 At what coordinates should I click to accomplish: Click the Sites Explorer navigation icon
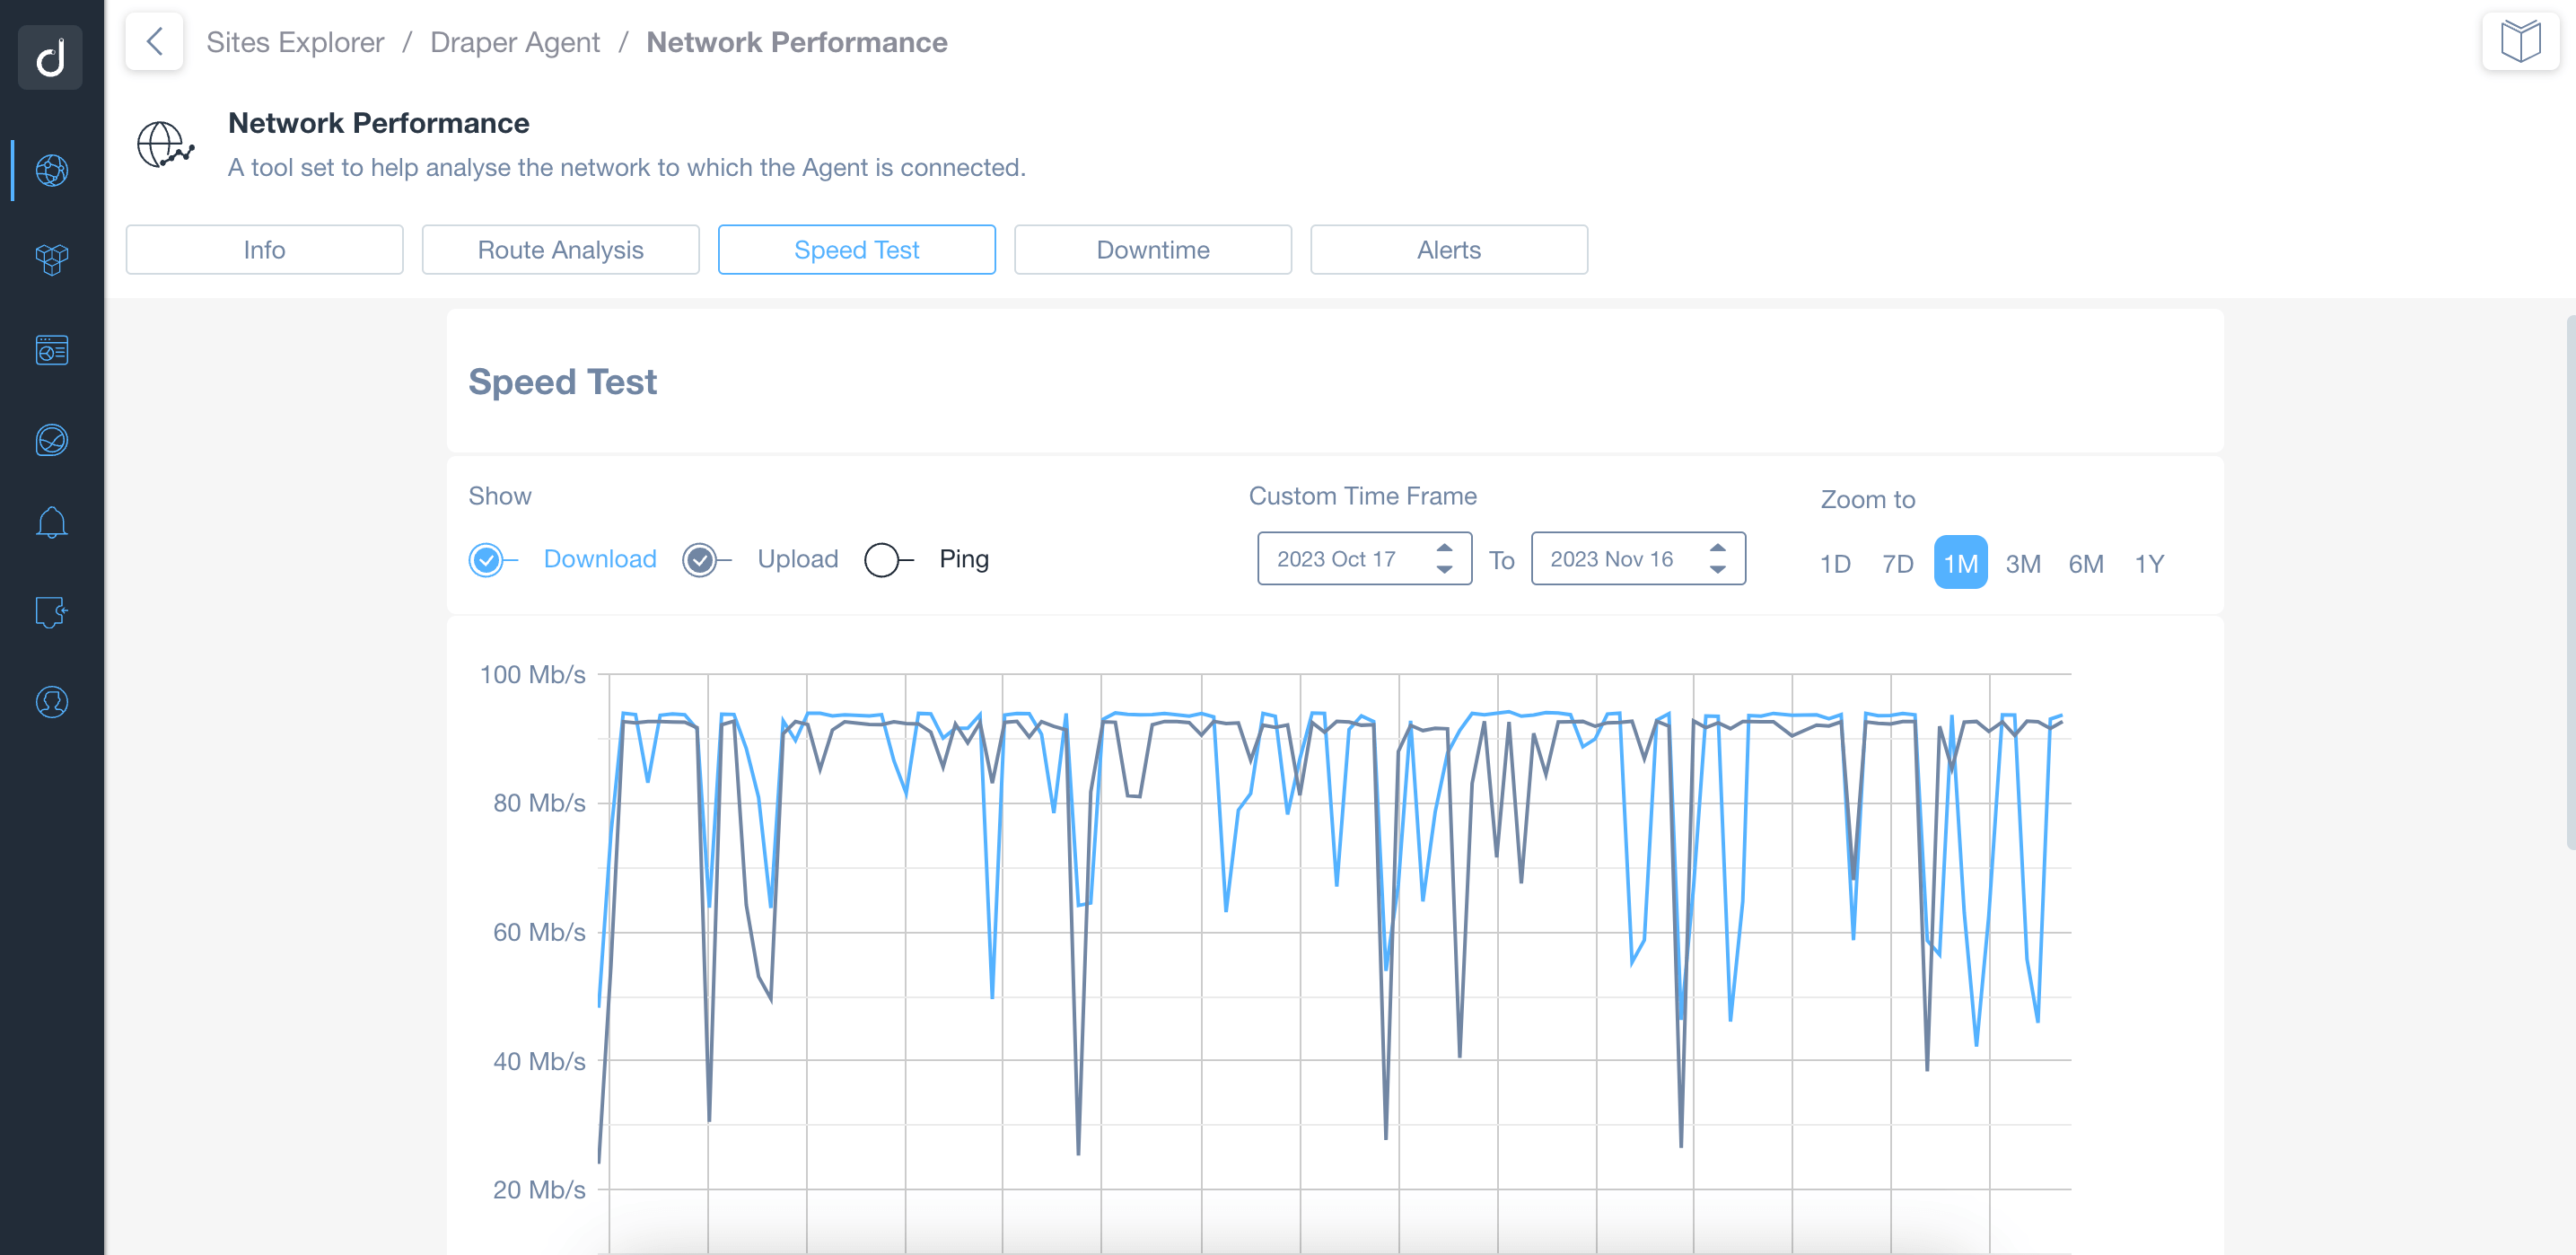coord(53,169)
